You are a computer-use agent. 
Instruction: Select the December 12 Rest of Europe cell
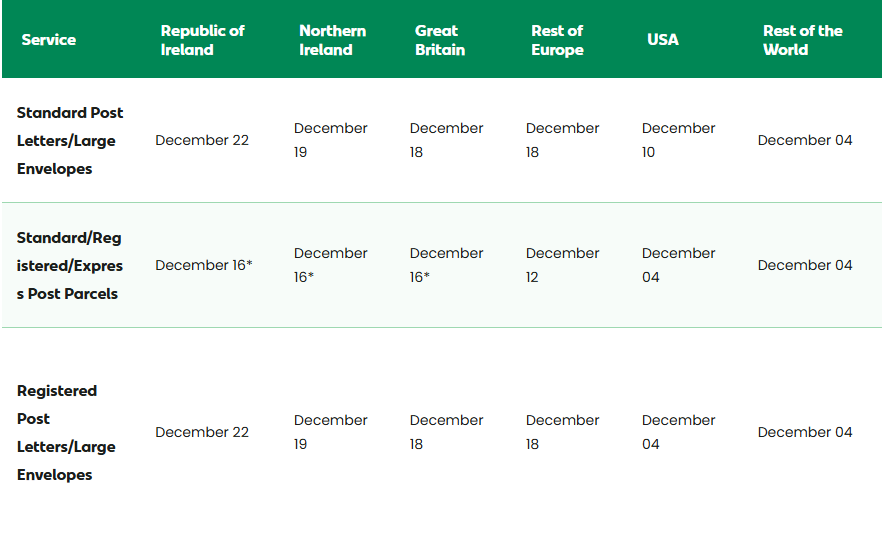(562, 265)
